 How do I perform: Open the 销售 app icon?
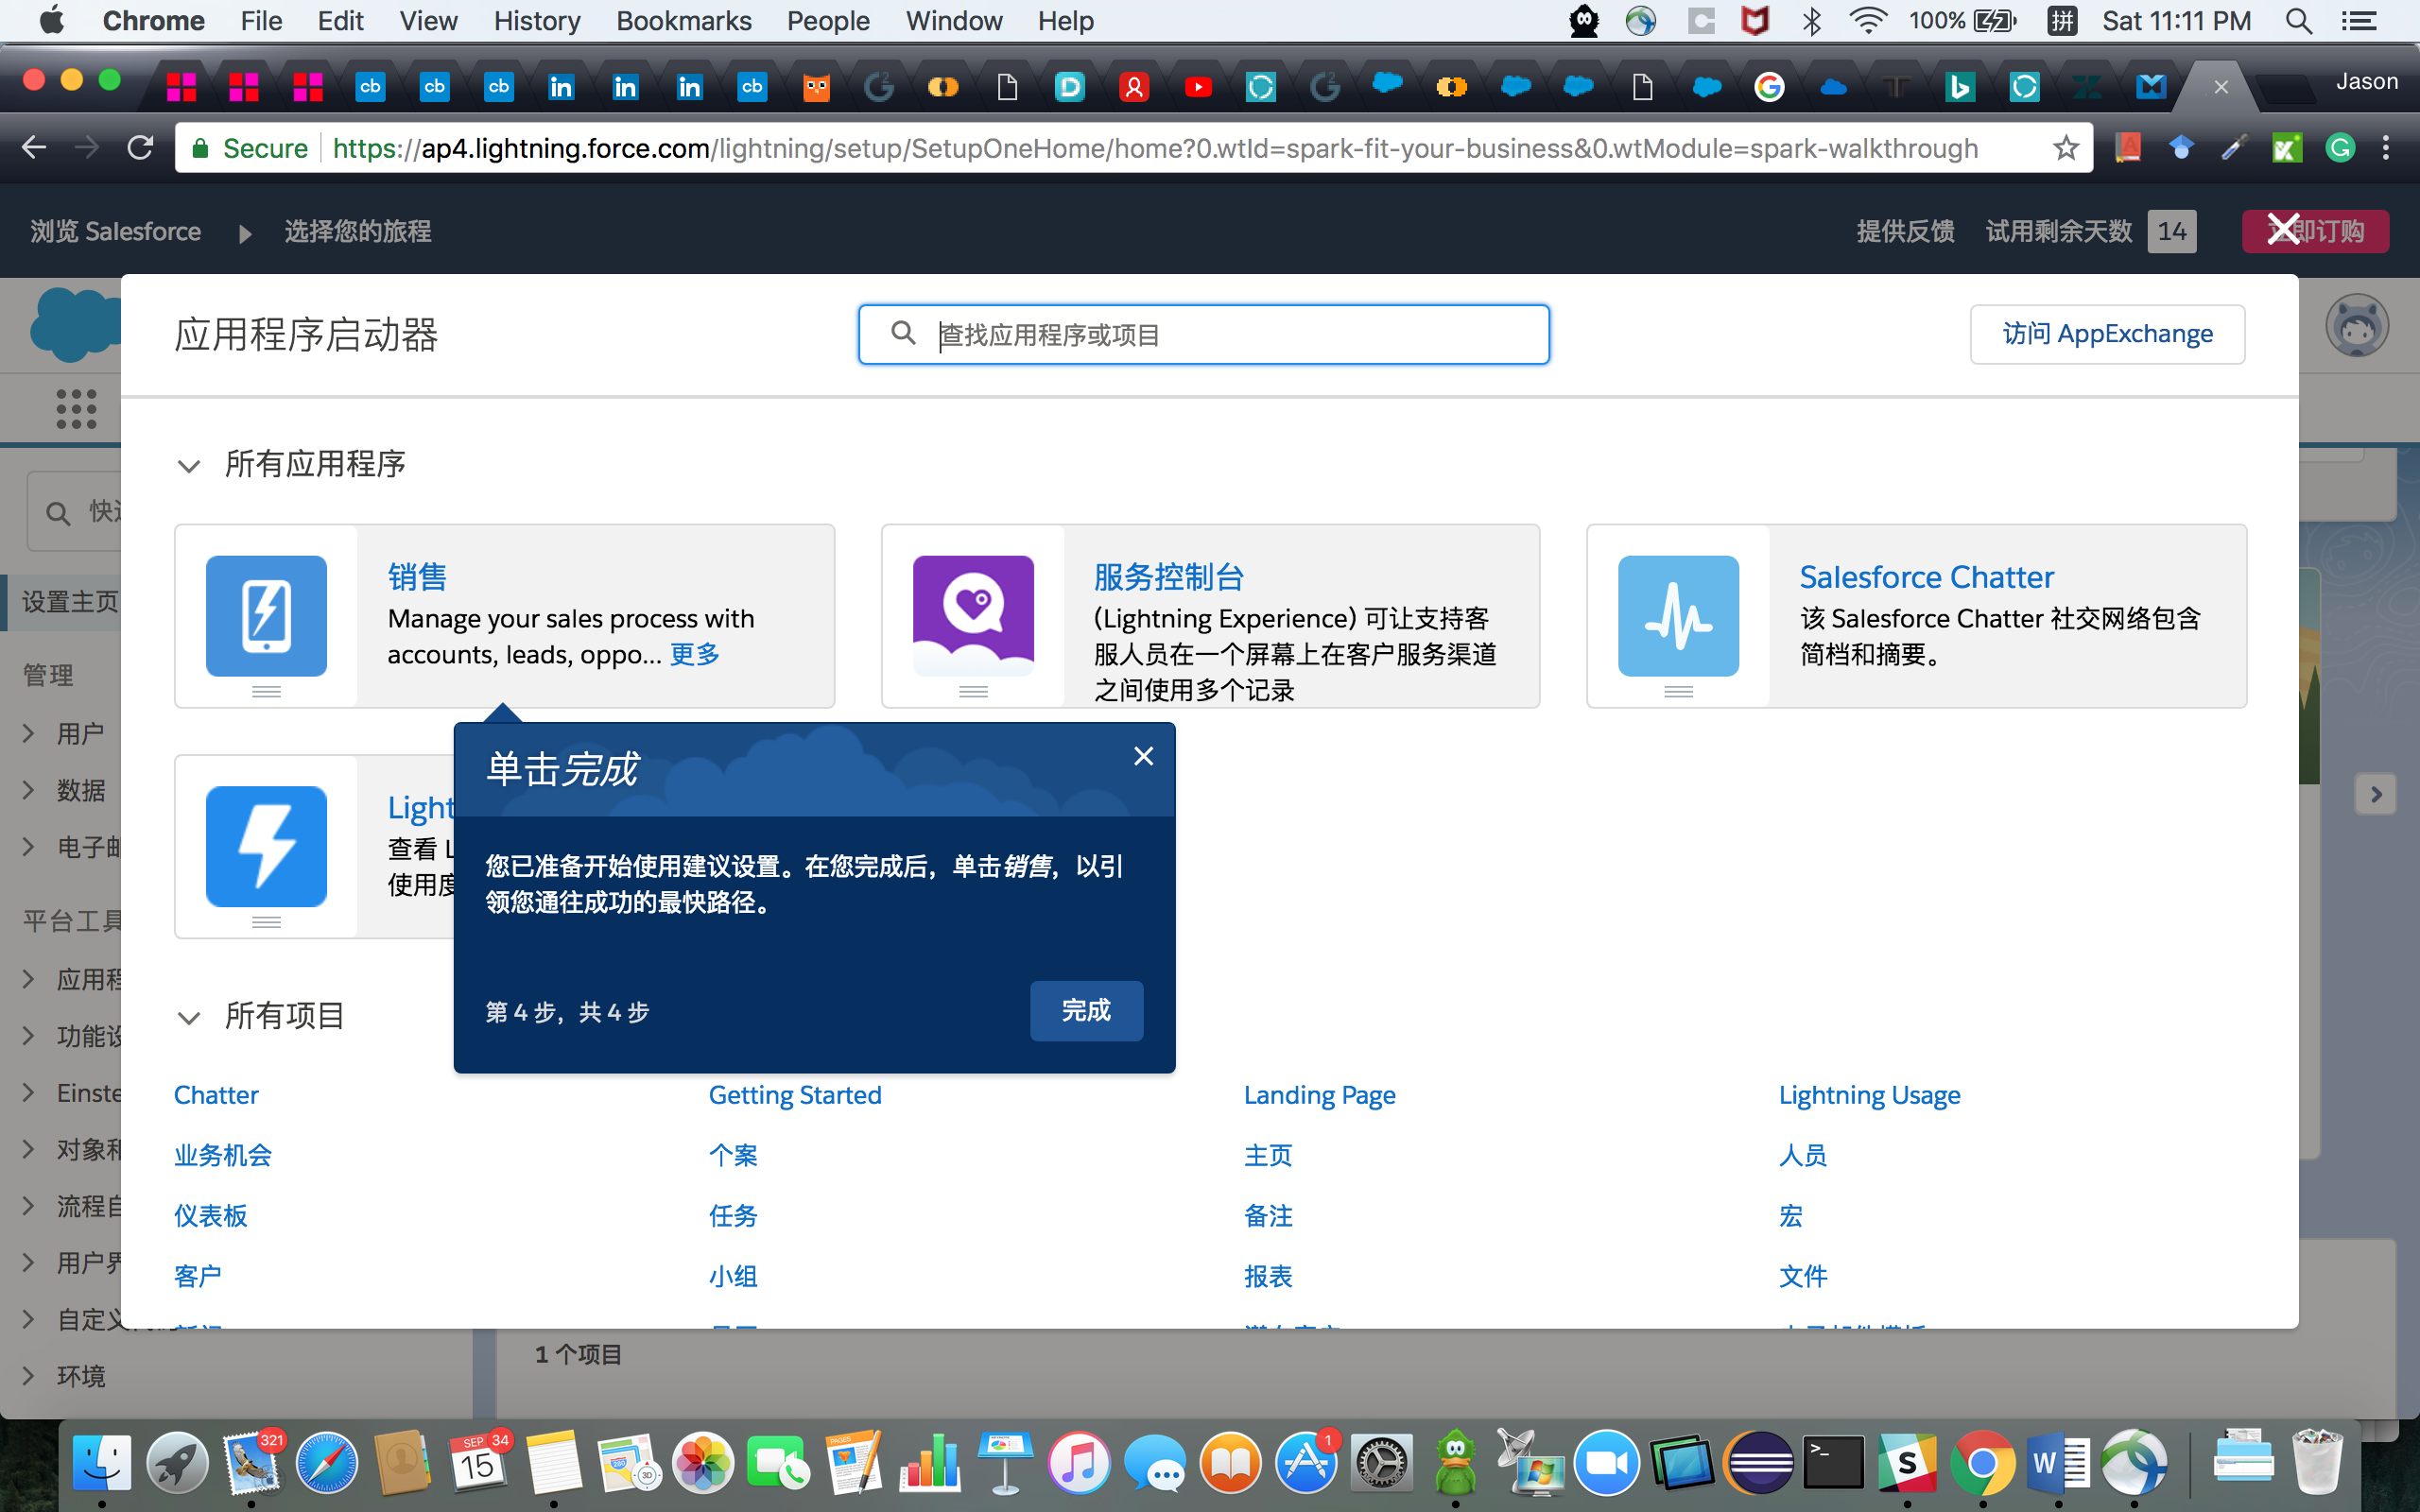[266, 615]
